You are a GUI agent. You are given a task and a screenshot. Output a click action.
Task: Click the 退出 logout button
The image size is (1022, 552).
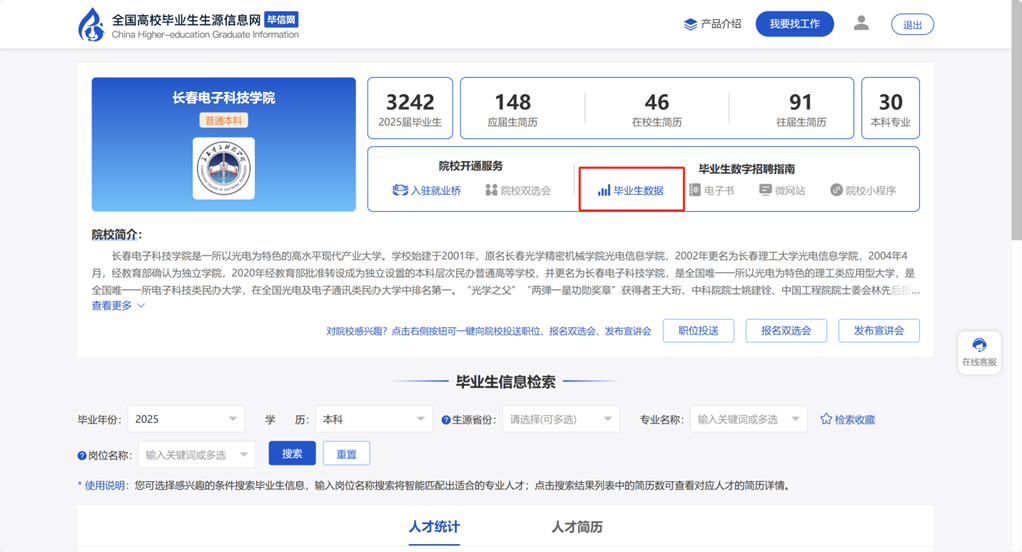click(912, 25)
